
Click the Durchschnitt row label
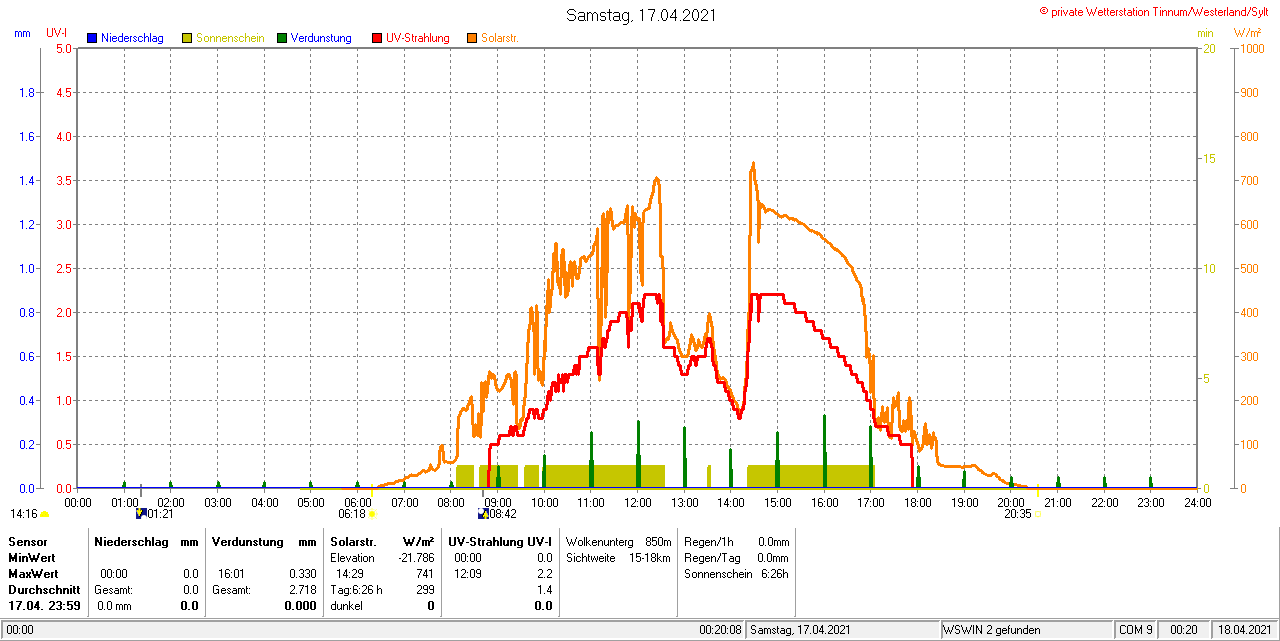(44, 590)
